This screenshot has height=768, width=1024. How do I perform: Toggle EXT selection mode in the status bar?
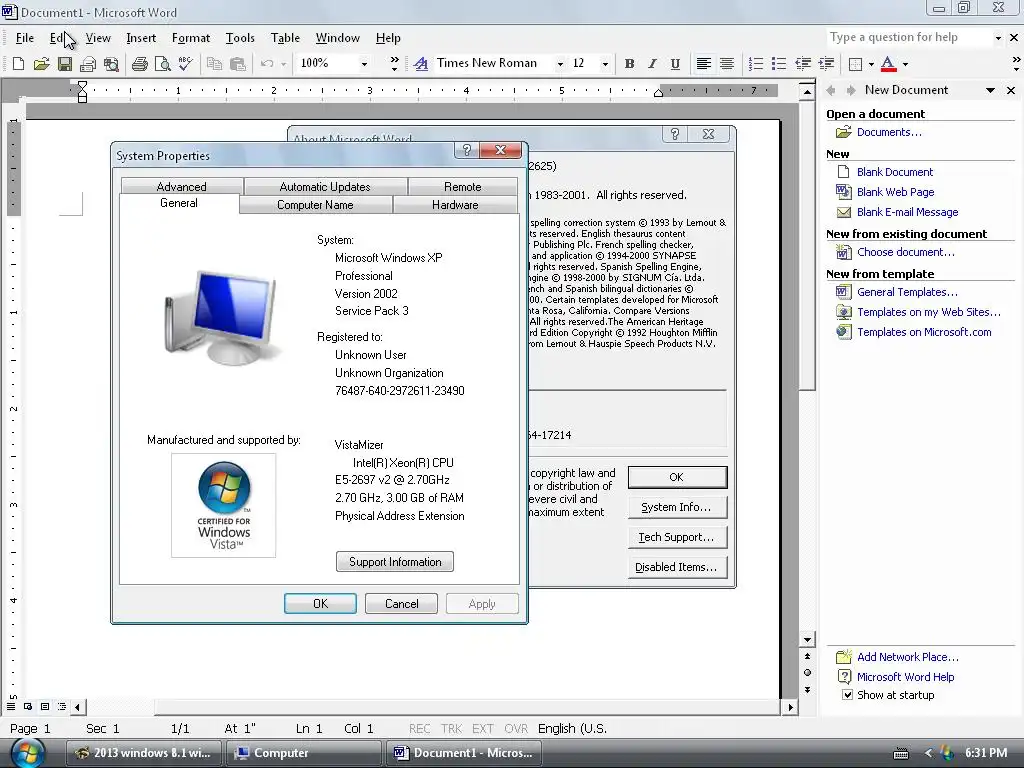[x=483, y=728]
